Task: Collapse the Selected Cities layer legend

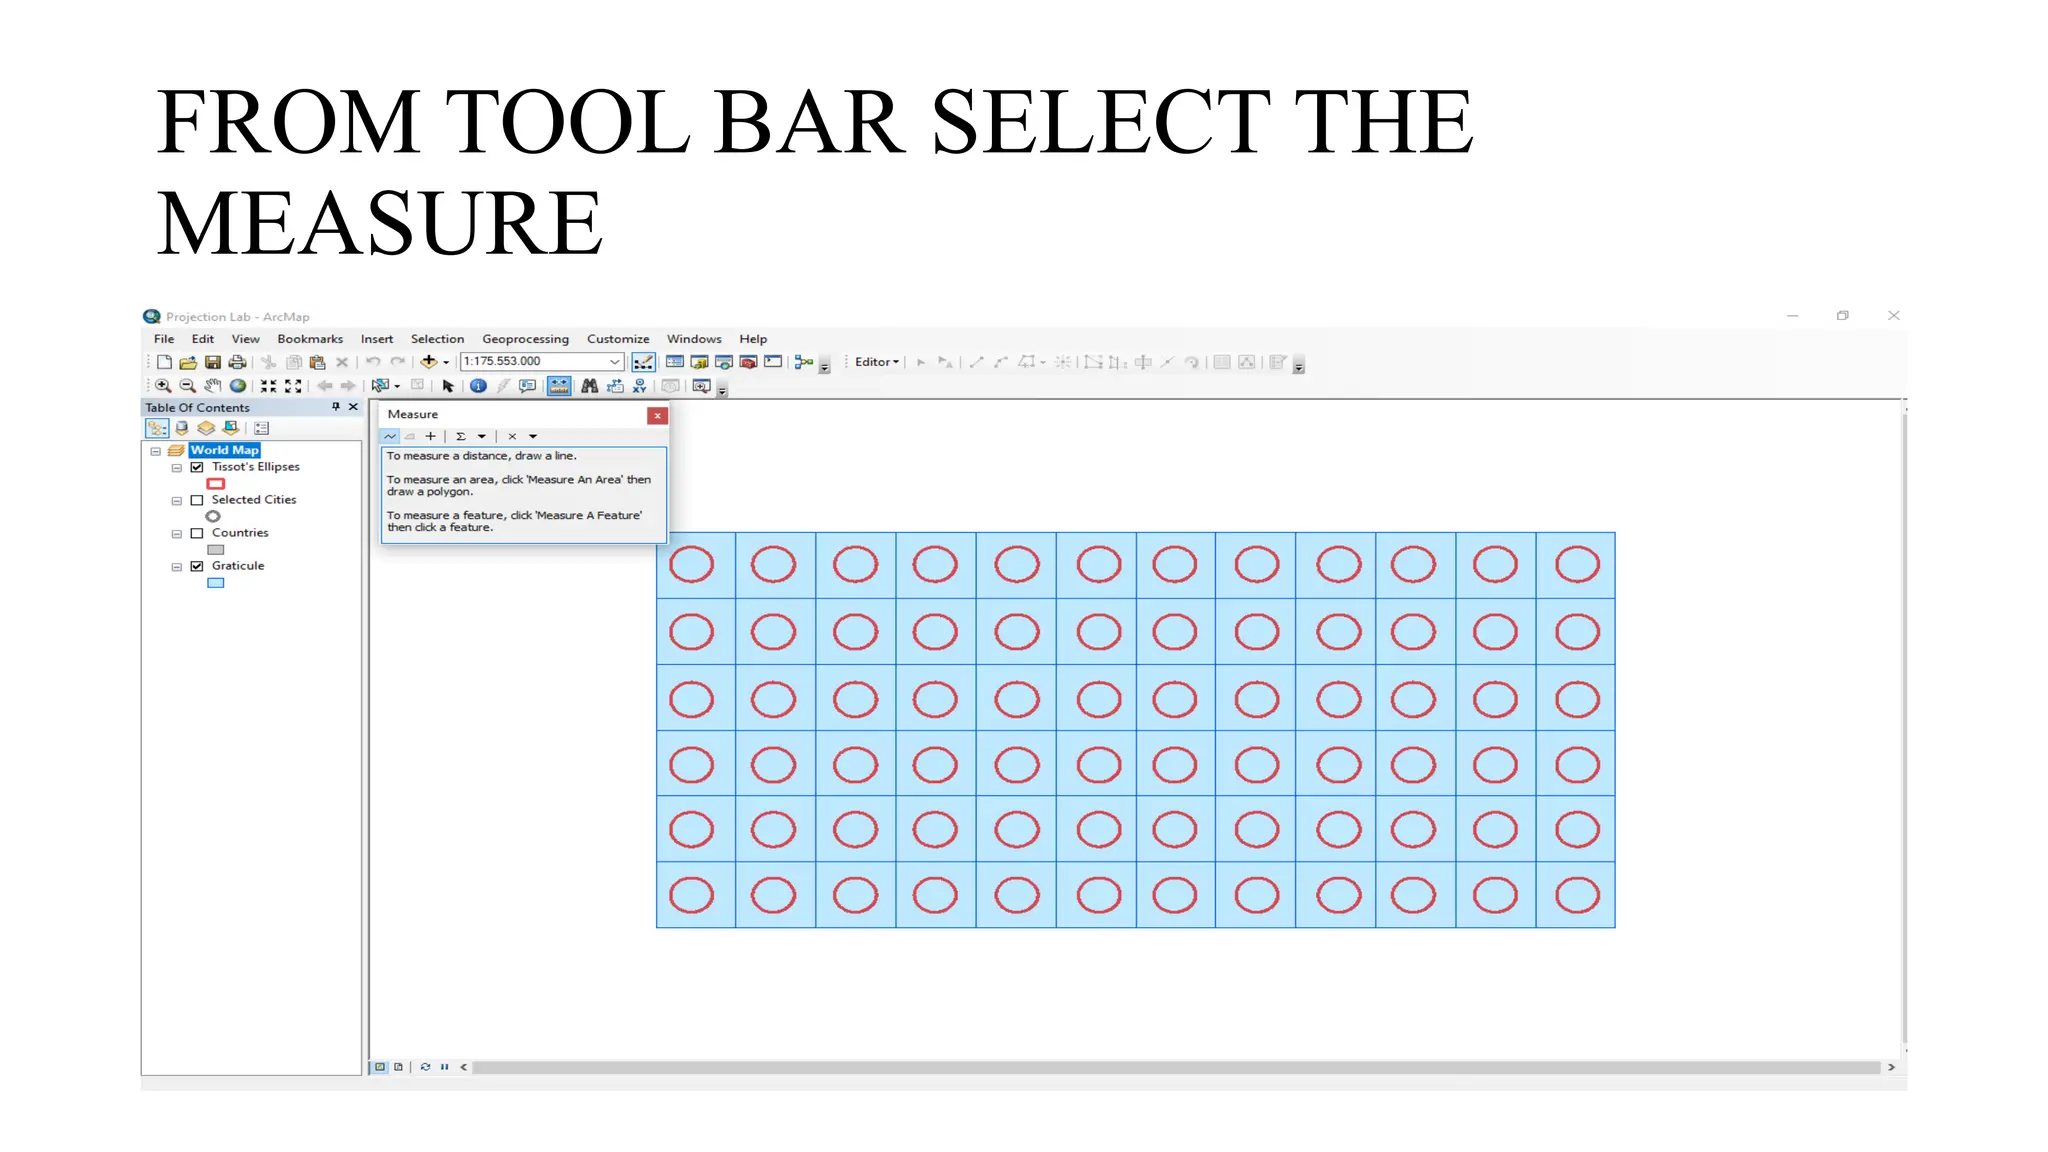Action: [177, 501]
